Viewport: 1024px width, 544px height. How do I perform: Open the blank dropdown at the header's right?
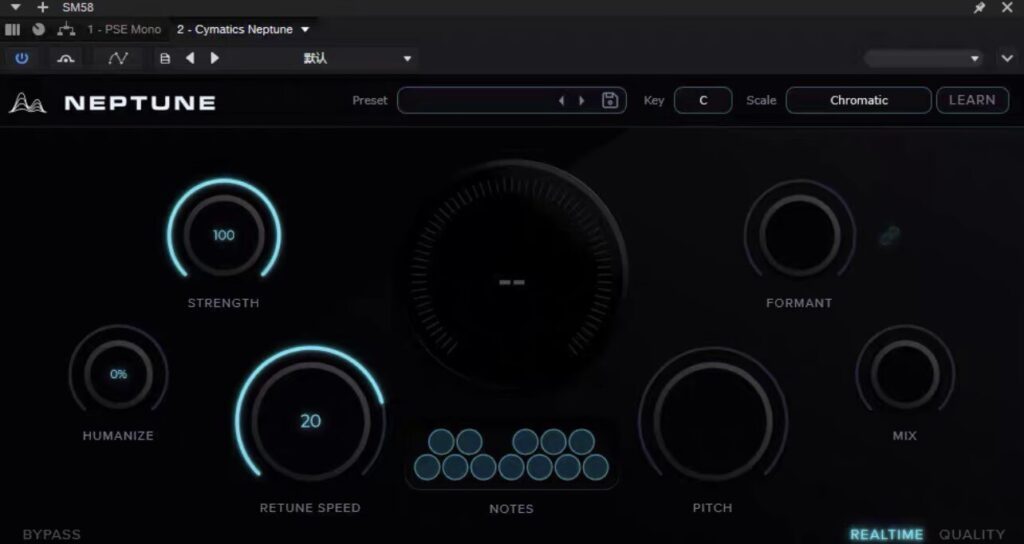(924, 58)
